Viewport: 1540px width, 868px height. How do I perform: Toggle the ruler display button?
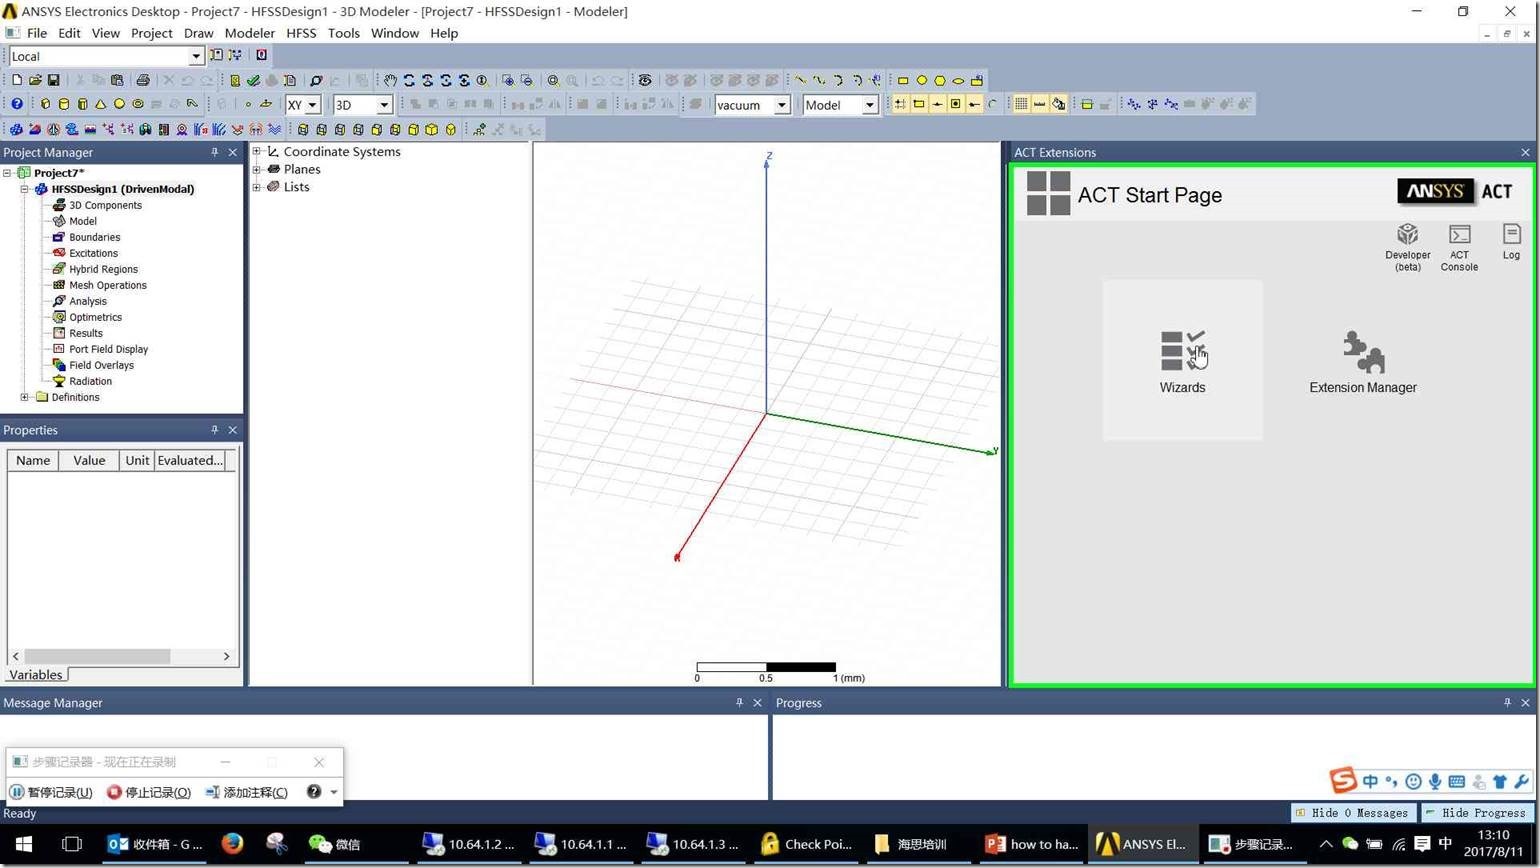point(1040,104)
